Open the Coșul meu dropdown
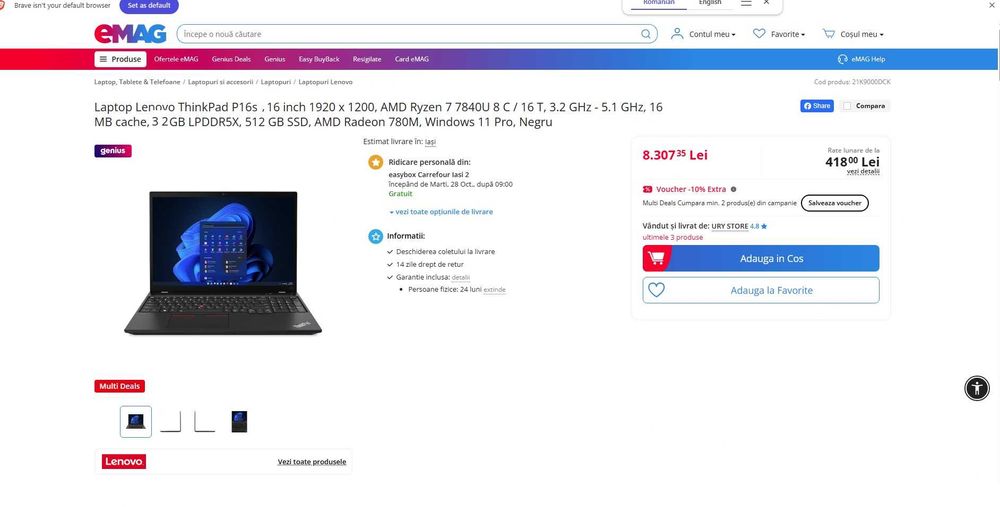The width and height of the screenshot is (1000, 507). (853, 34)
